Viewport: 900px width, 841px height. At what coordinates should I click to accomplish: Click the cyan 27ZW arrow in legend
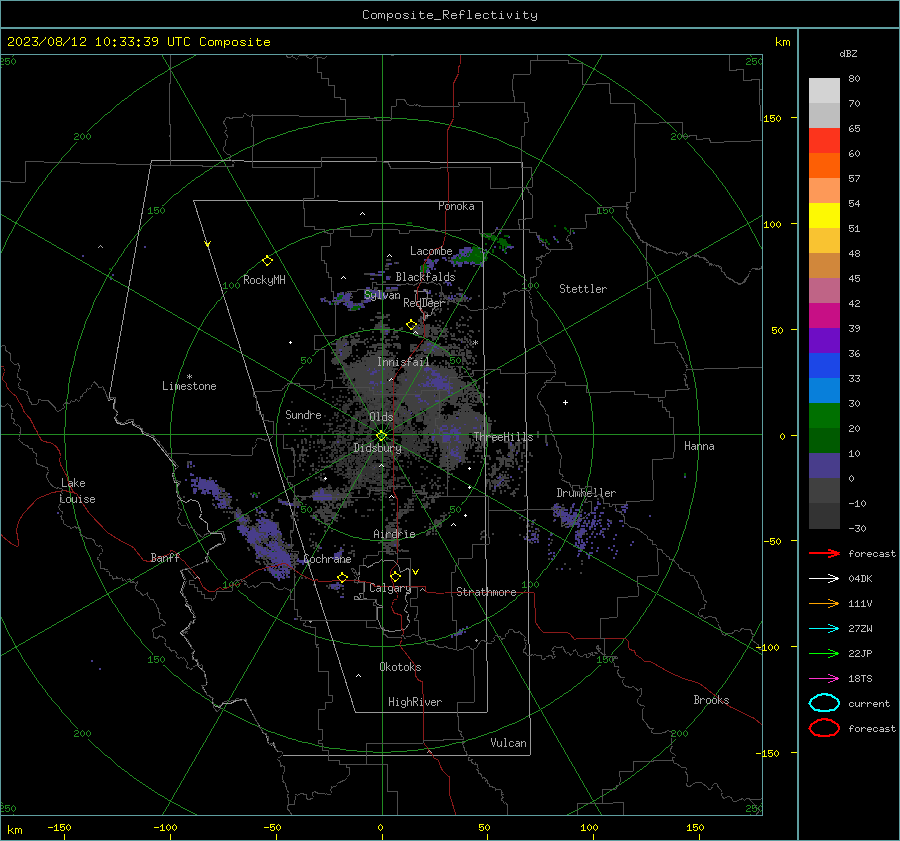click(824, 629)
